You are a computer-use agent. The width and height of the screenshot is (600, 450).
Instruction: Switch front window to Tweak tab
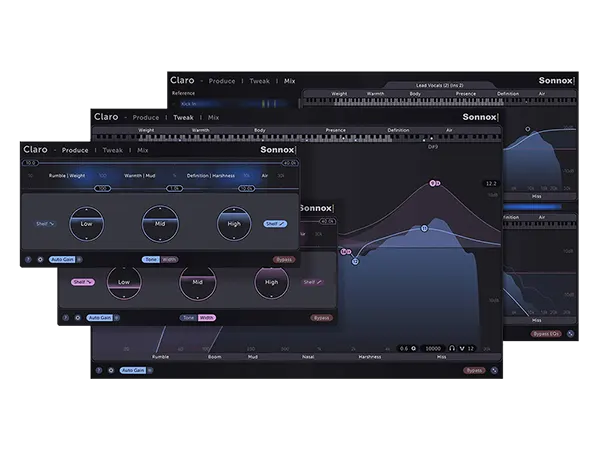(112, 150)
